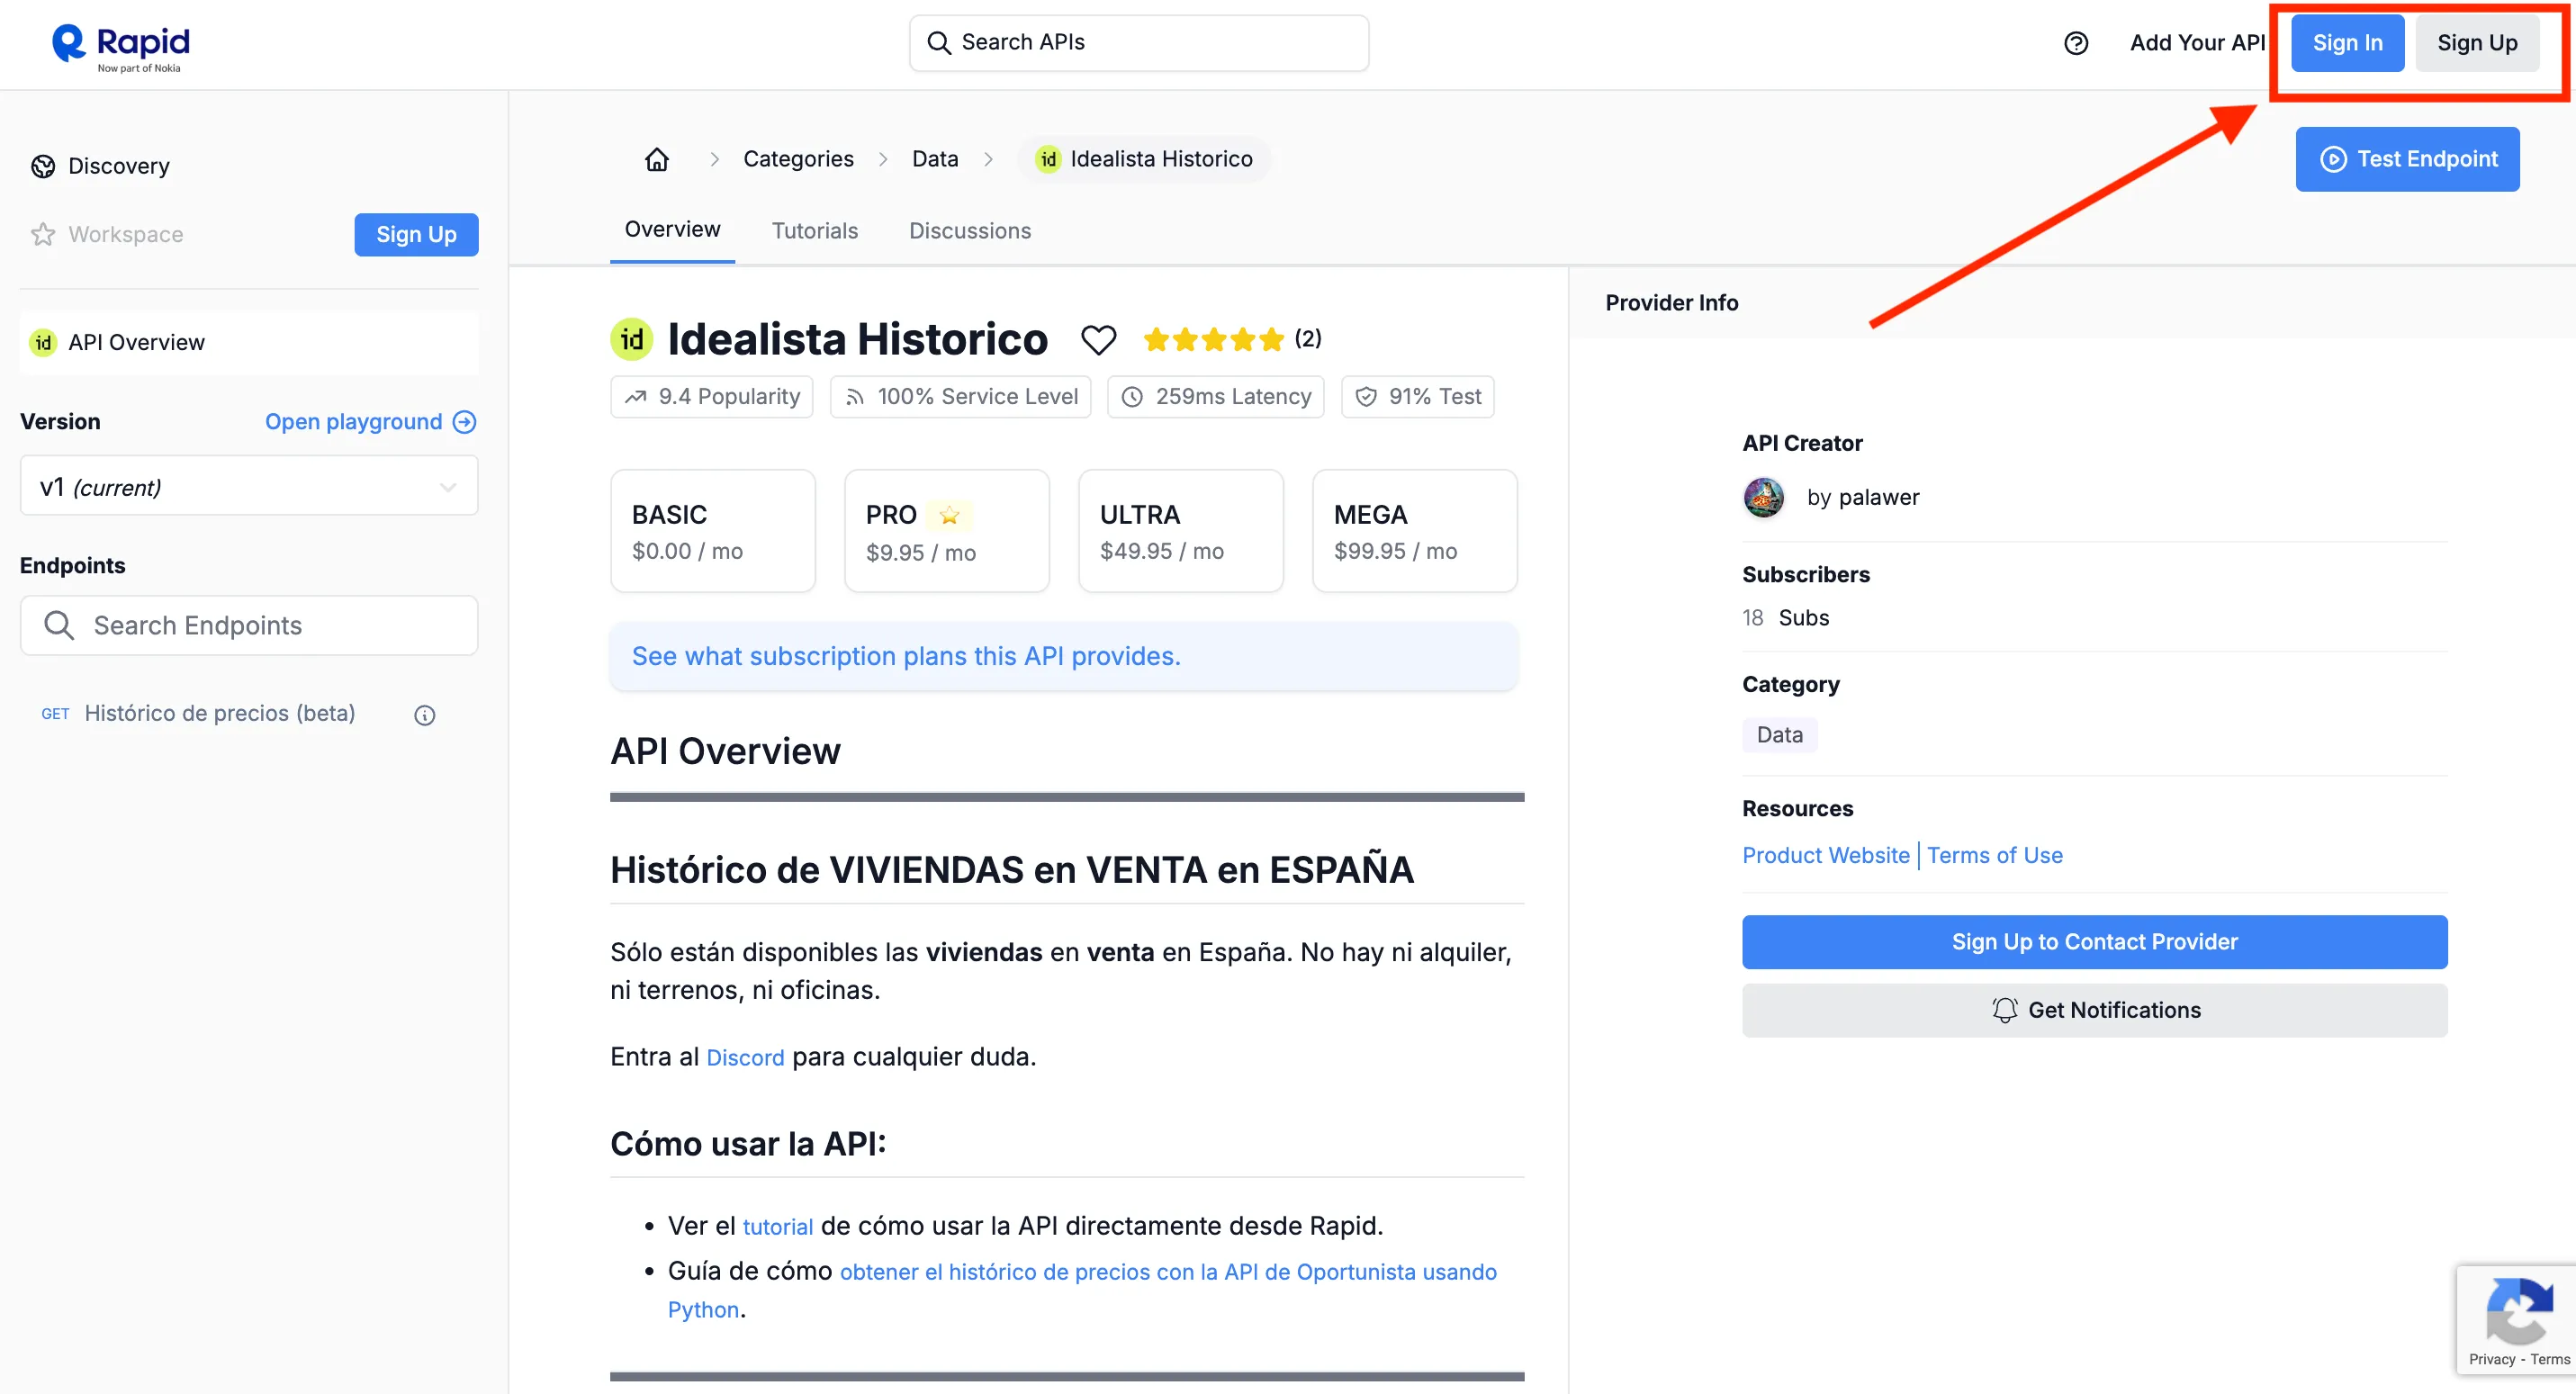This screenshot has width=2576, height=1394.
Task: Open Terms of Use link
Action: pos(1994,855)
